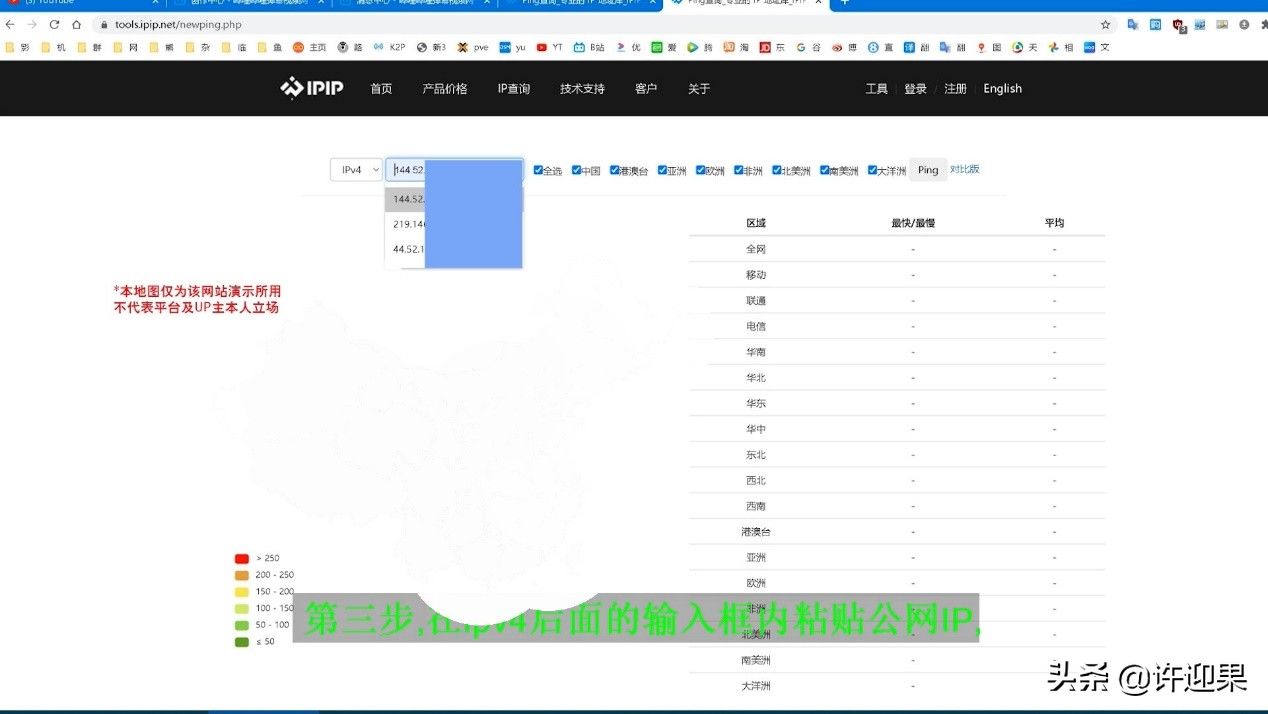The width and height of the screenshot is (1268, 714).
Task: Click the uBlock shield extension icon
Action: coord(1178,24)
